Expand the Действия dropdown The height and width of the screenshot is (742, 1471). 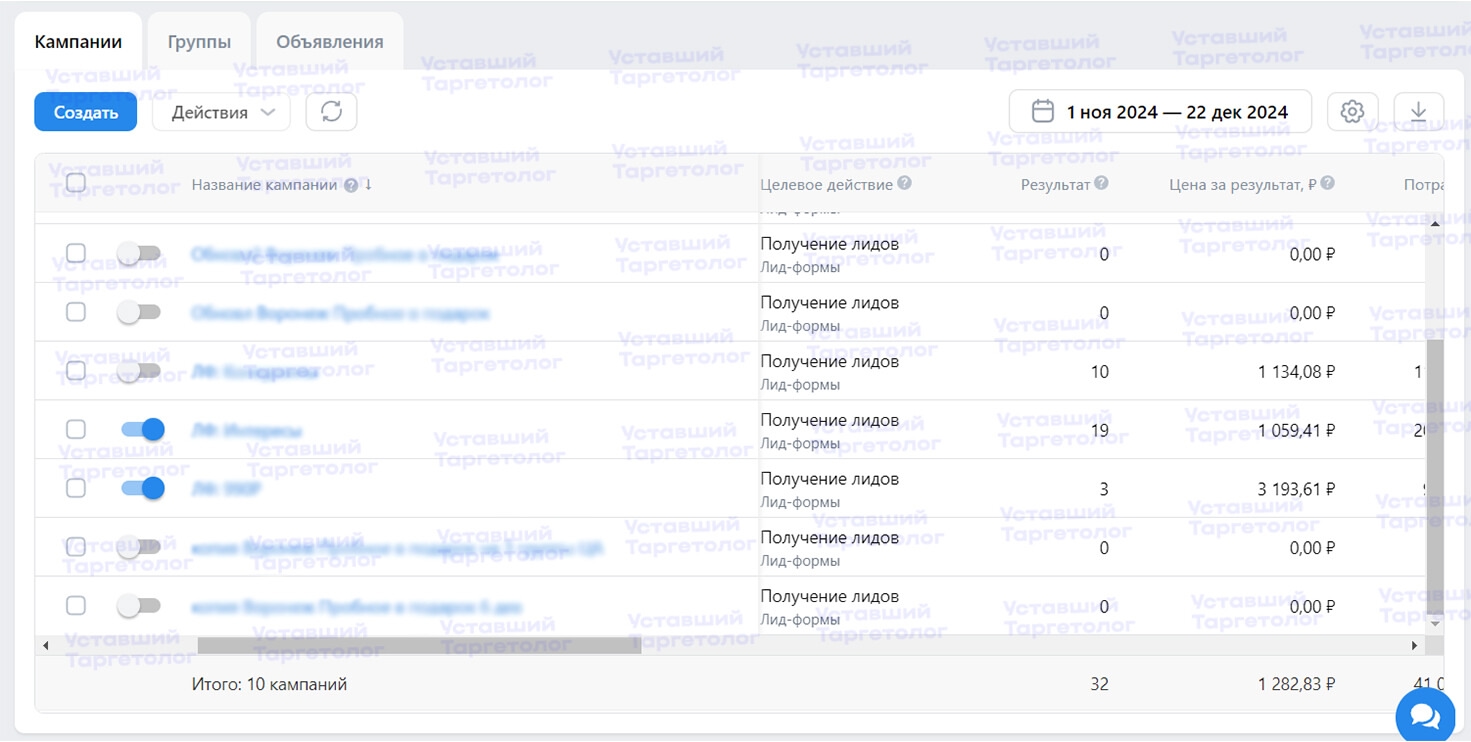[221, 112]
